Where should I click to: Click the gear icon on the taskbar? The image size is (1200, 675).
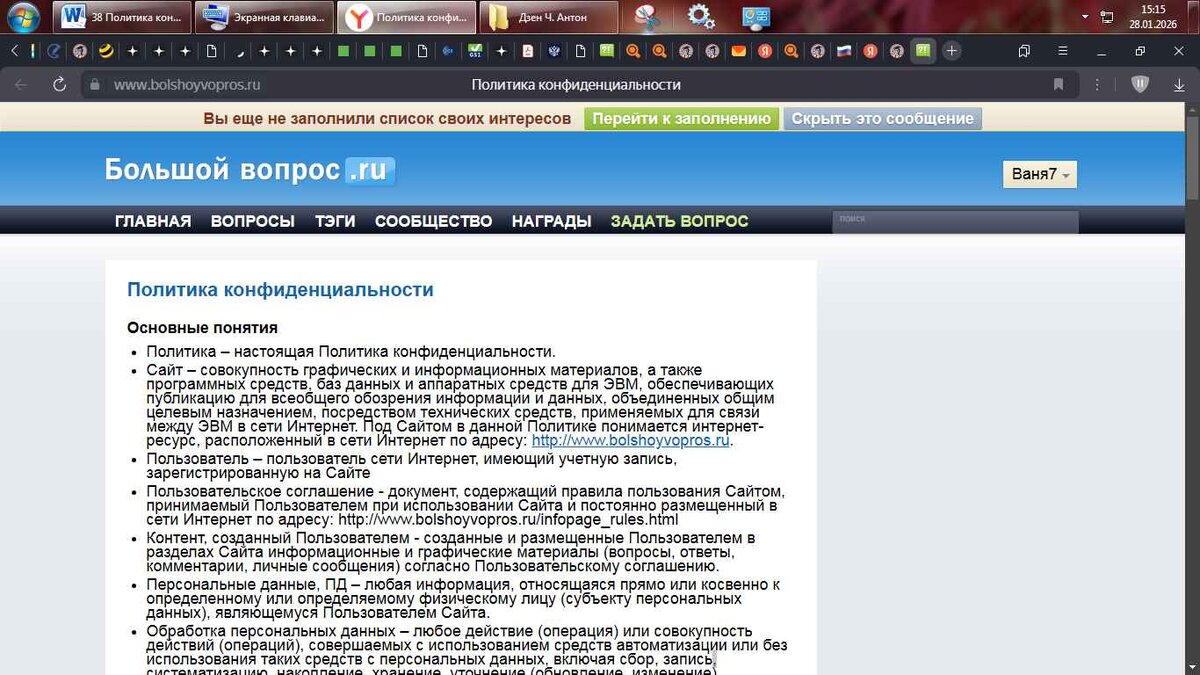[701, 17]
